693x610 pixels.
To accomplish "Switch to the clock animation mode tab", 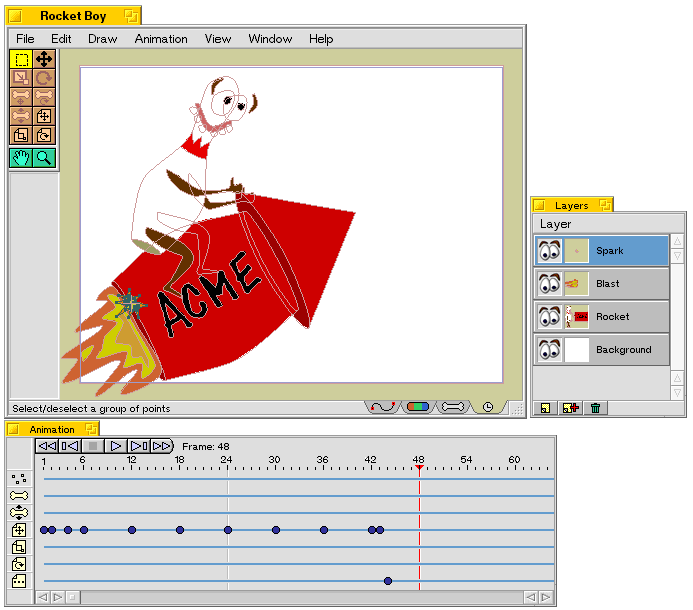I will [488, 407].
